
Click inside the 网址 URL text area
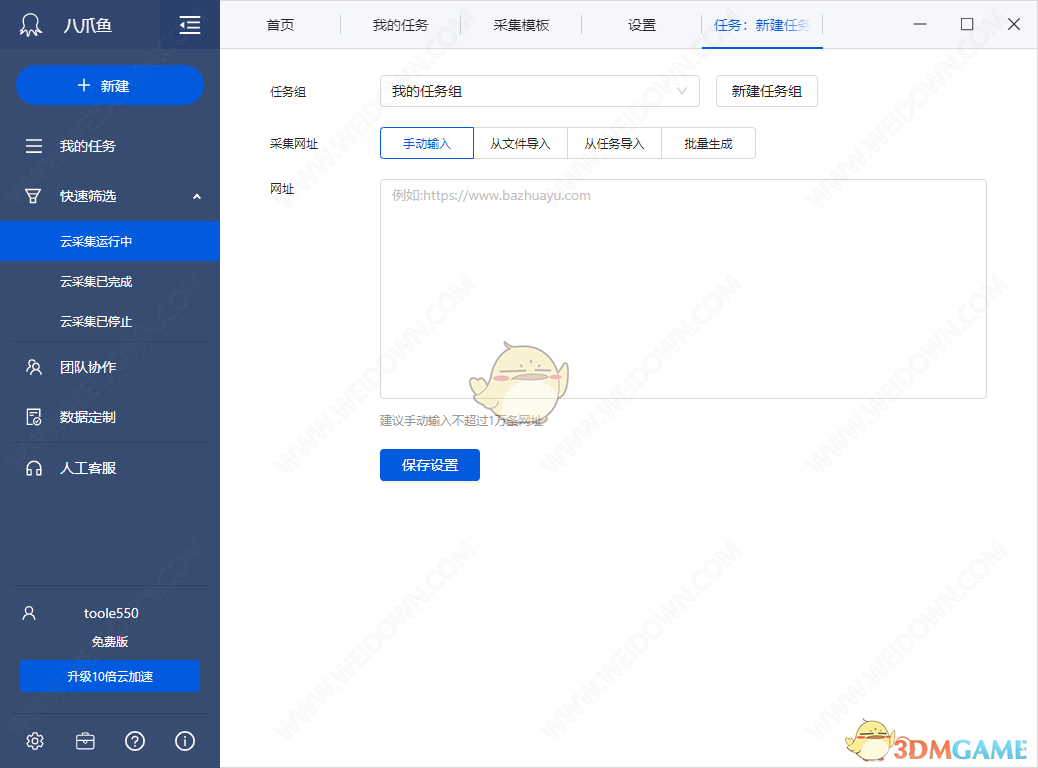(x=683, y=290)
